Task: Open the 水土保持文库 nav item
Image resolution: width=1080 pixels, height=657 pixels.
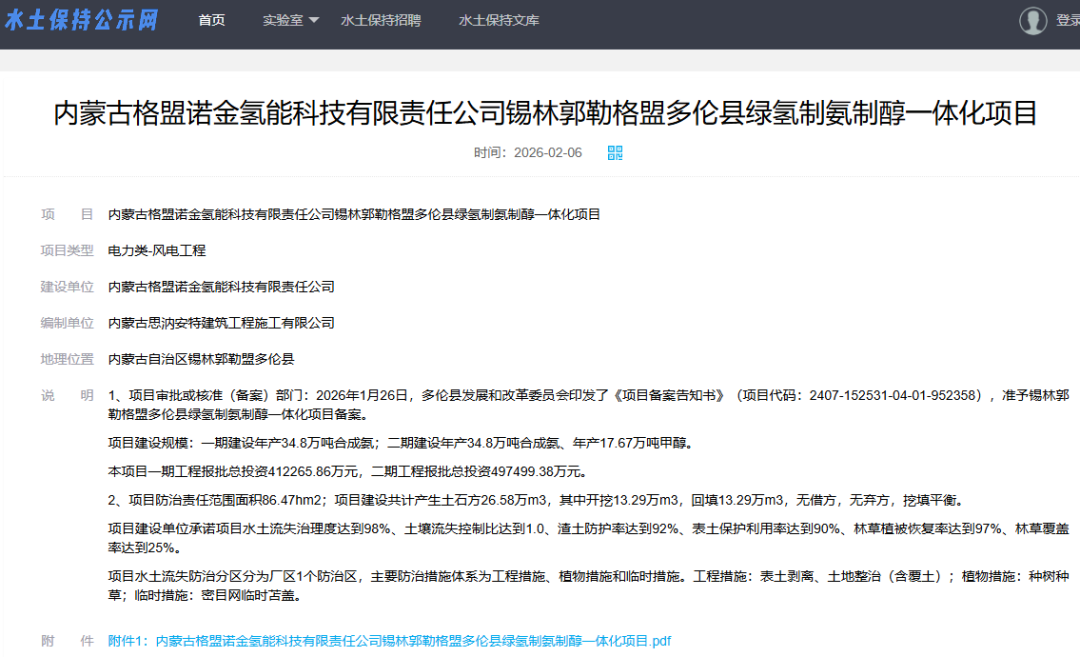Action: point(499,20)
